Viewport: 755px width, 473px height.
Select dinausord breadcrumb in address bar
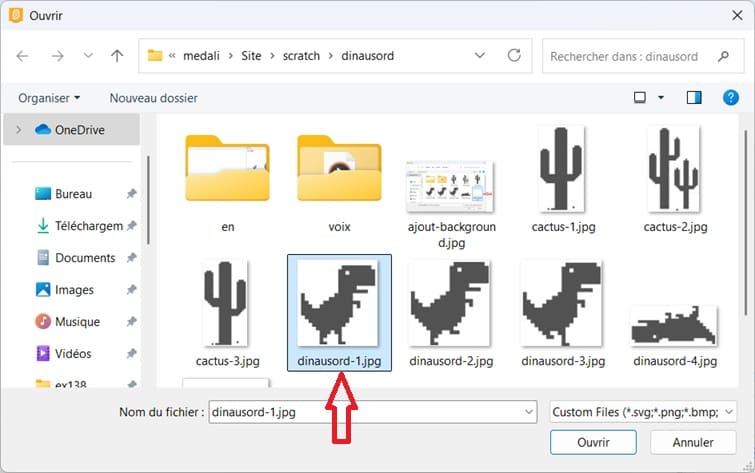pos(367,56)
